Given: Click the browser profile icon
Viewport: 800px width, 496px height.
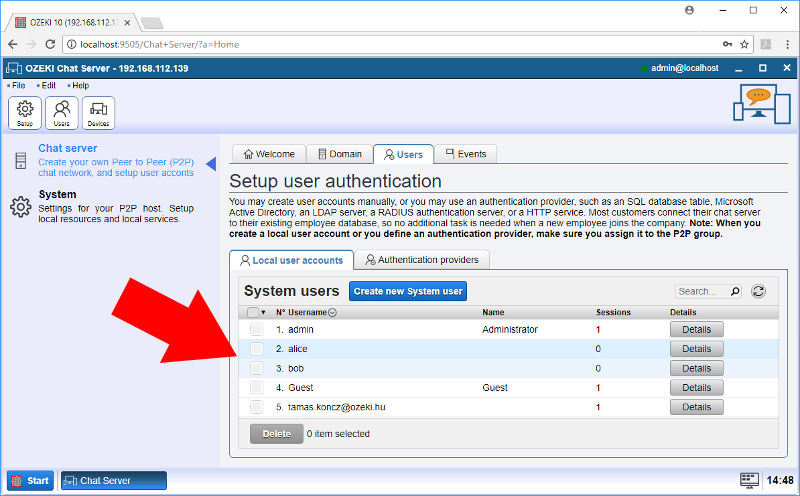Looking at the screenshot, I should tap(689, 10).
